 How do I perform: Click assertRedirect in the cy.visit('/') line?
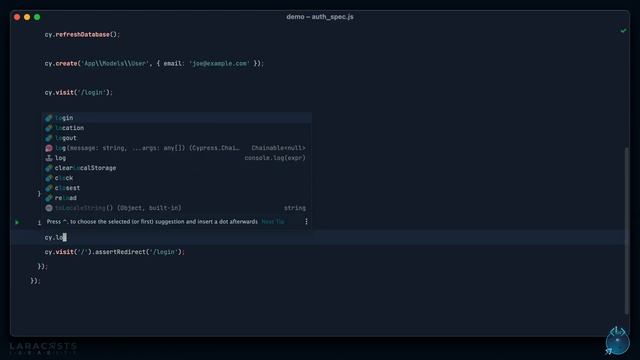click(120, 252)
